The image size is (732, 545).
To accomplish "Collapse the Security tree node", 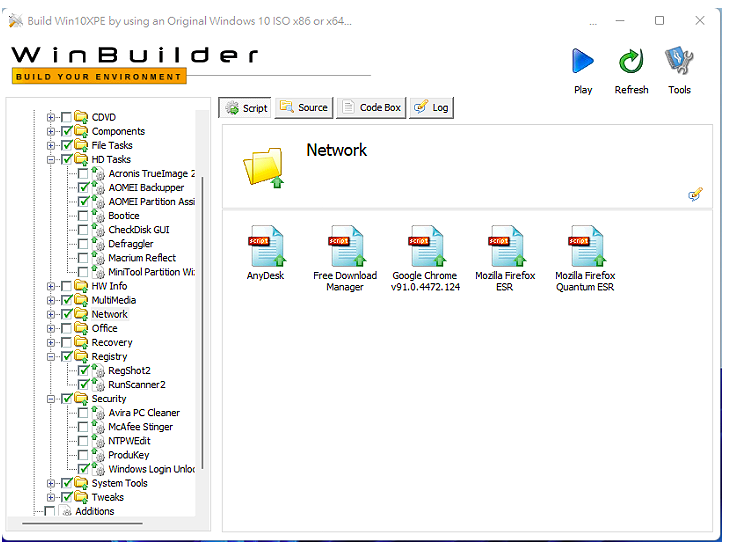I will (50, 399).
